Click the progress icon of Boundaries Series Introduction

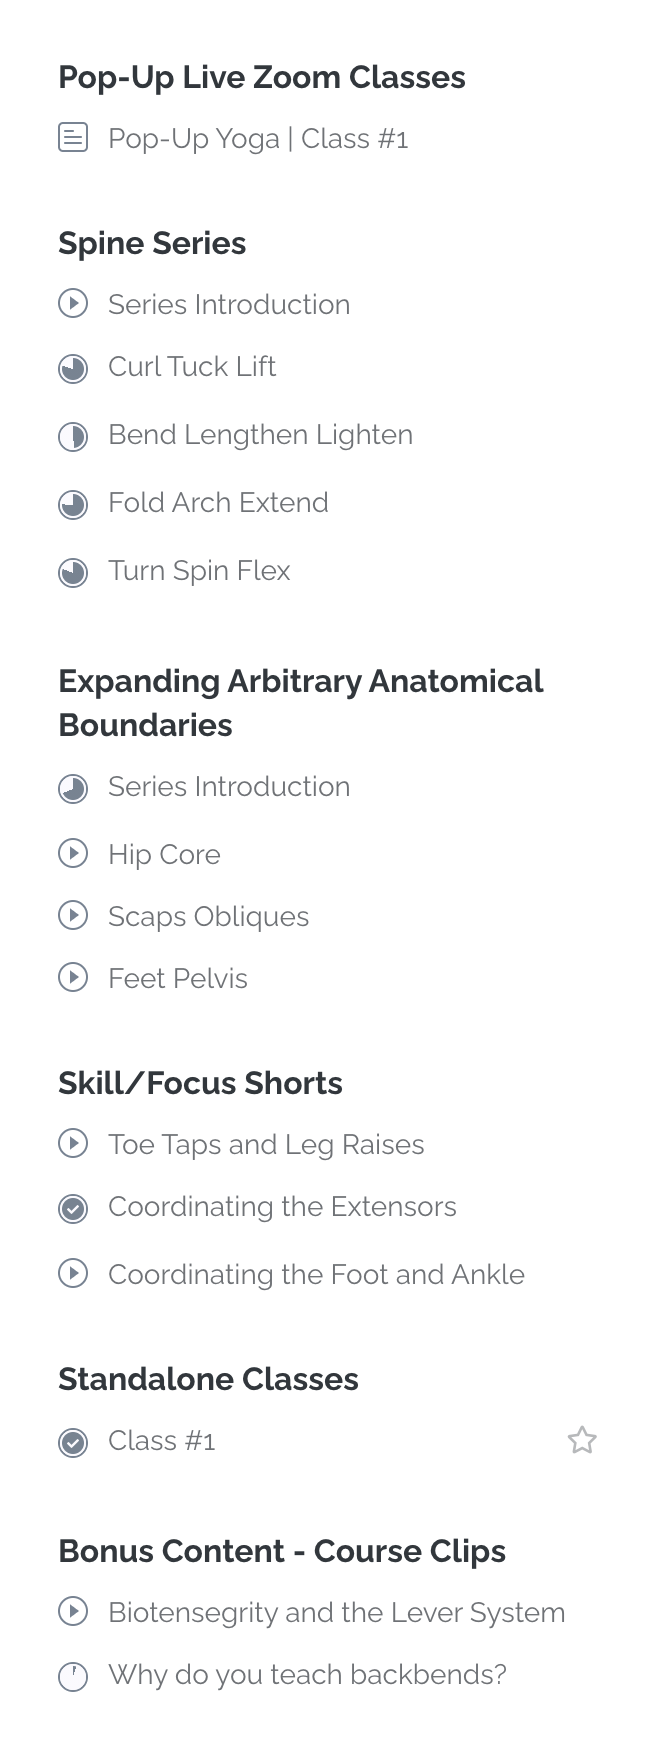tap(73, 790)
